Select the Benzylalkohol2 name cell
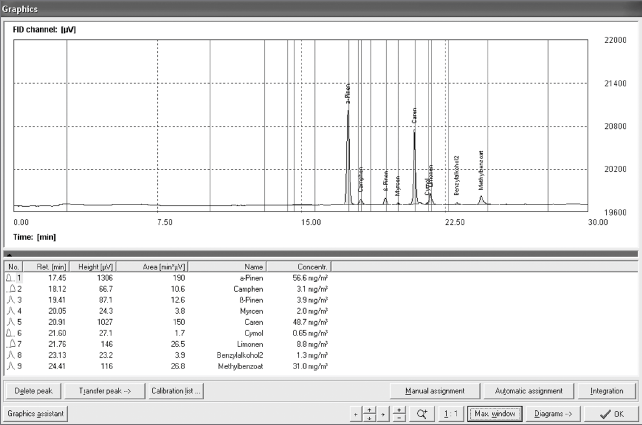This screenshot has height=425, width=642. tap(240, 355)
